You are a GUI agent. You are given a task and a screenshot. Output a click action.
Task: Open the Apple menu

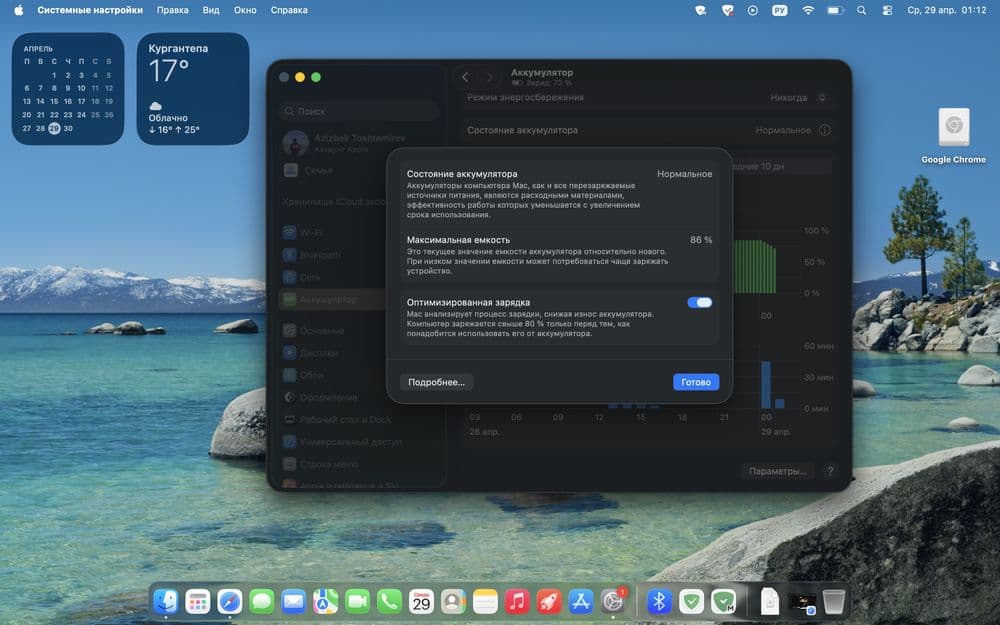[x=18, y=10]
